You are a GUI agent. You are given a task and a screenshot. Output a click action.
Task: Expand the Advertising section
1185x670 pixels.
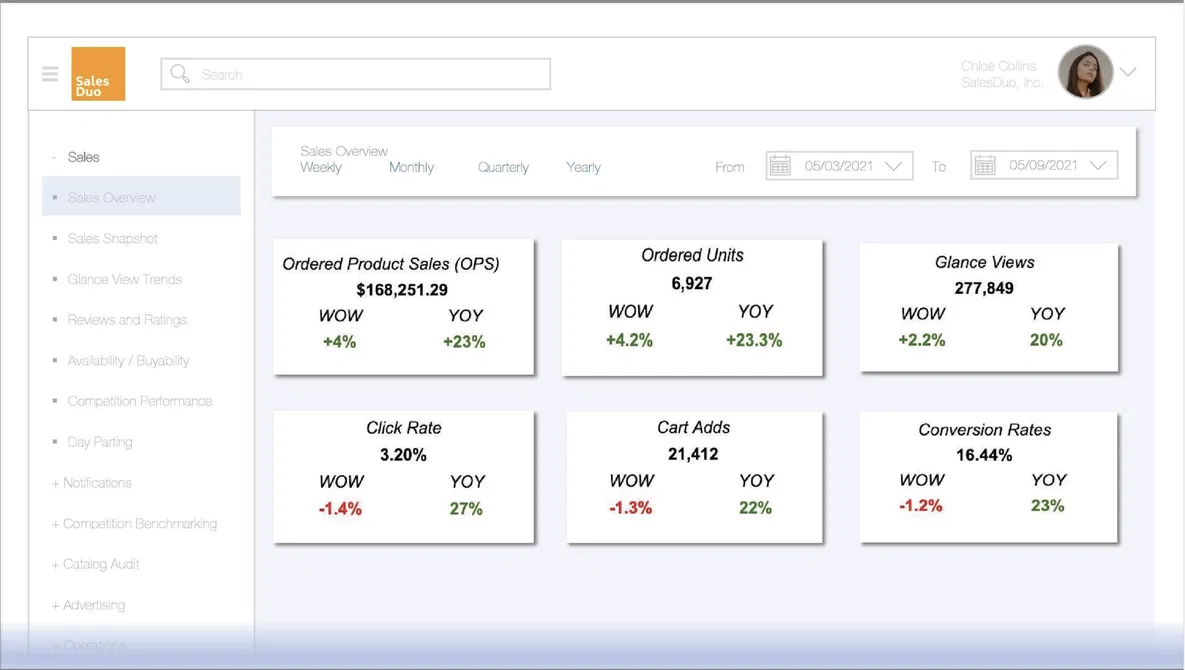pyautogui.click(x=88, y=605)
